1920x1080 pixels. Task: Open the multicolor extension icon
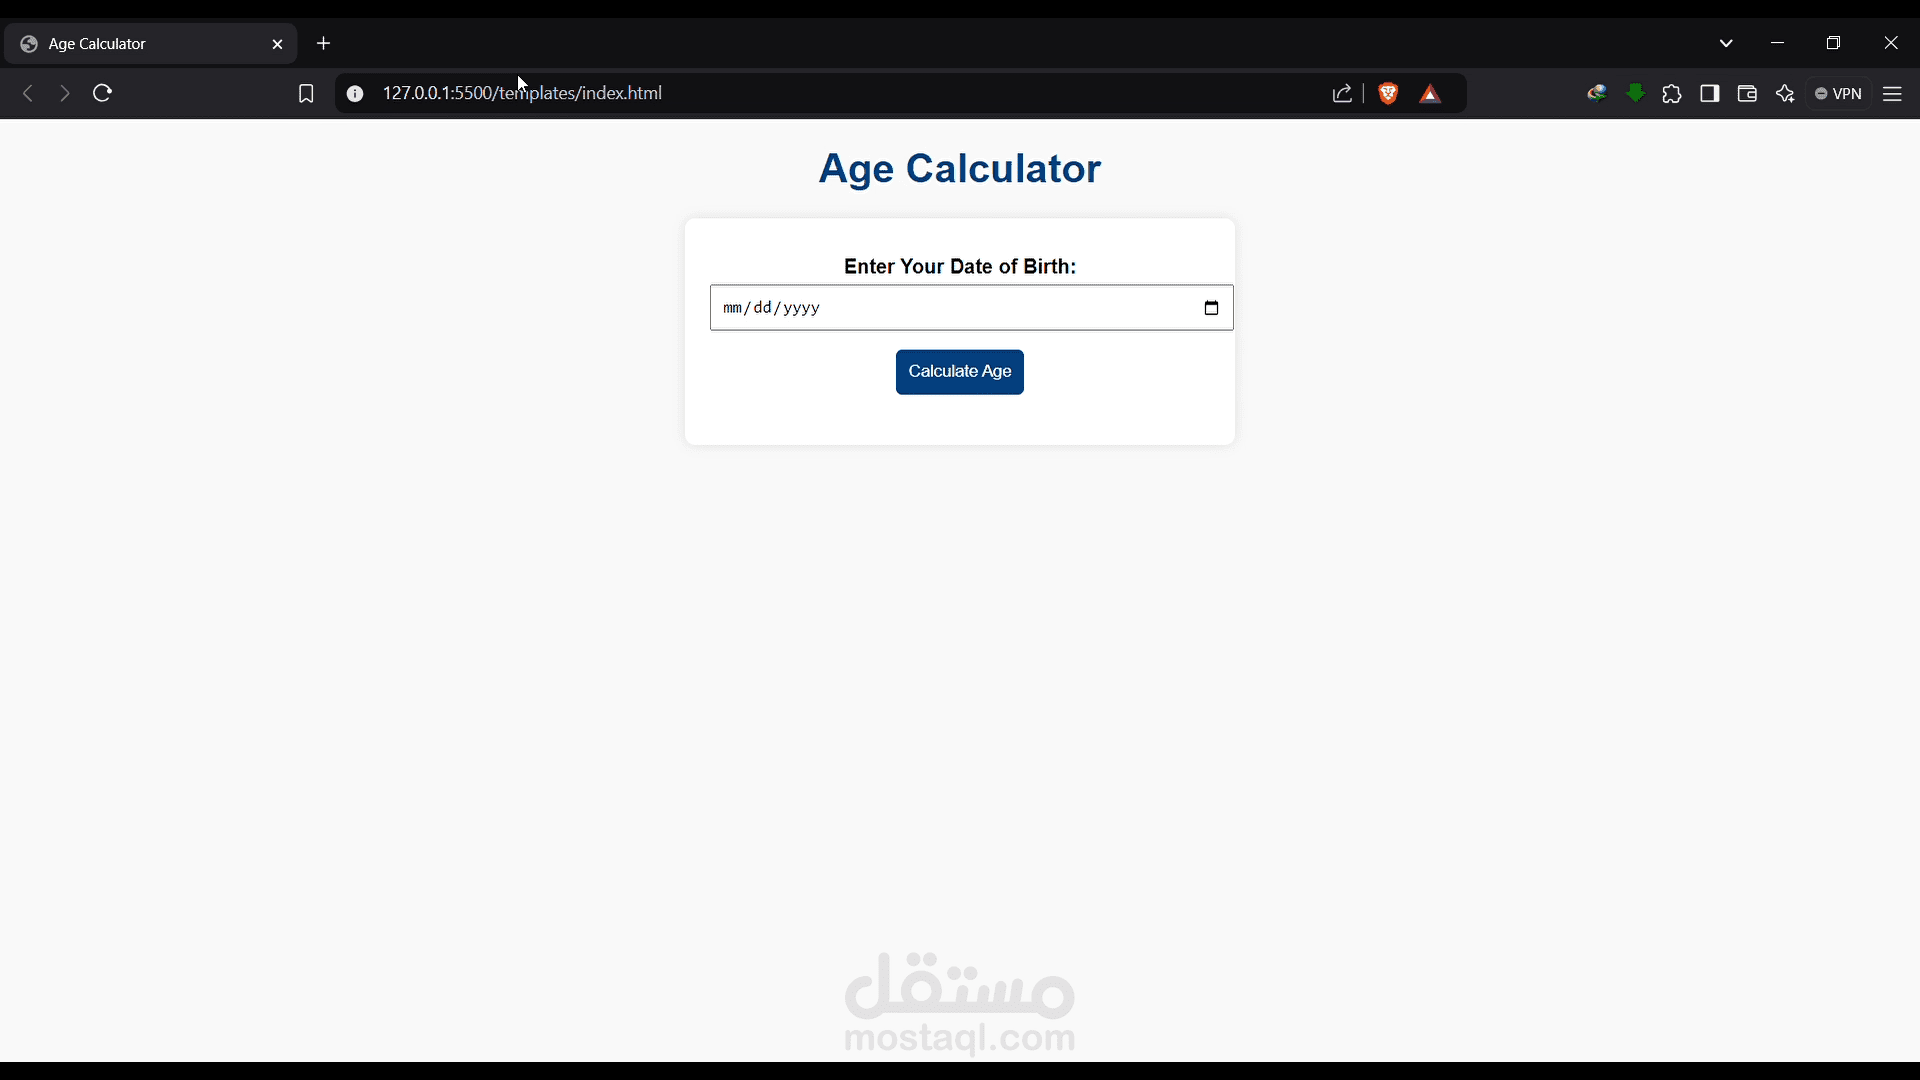click(1596, 93)
